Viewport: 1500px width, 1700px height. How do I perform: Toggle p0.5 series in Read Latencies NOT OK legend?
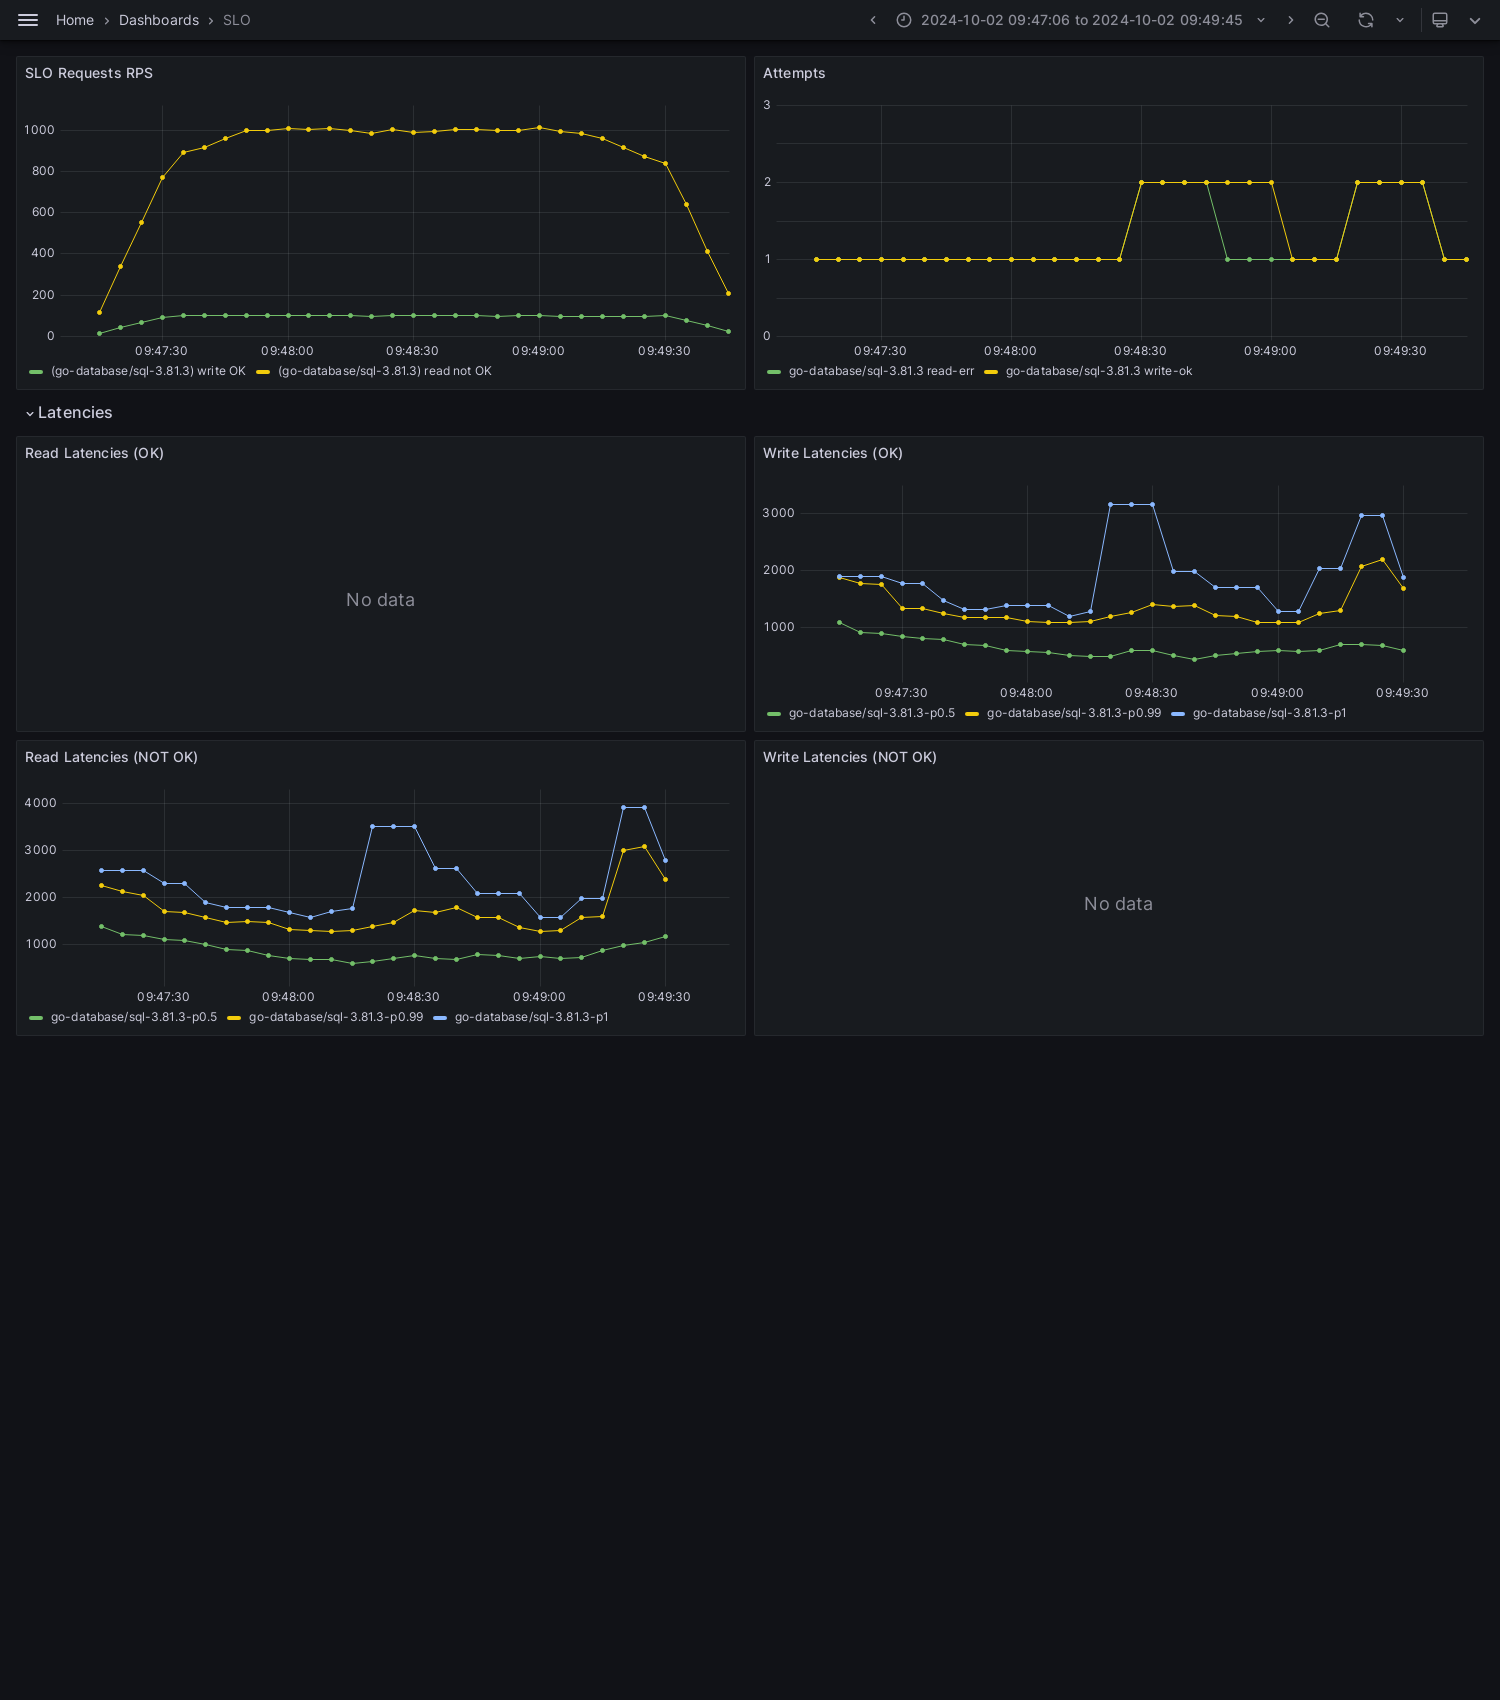pos(134,1017)
